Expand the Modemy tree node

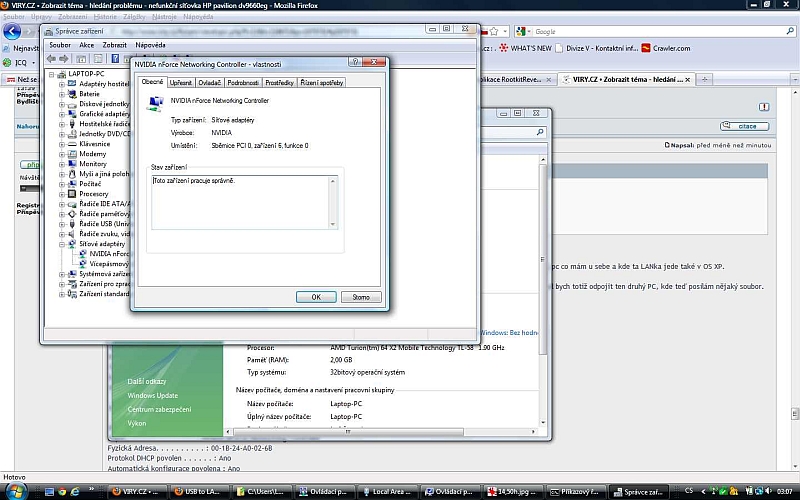click(x=62, y=154)
